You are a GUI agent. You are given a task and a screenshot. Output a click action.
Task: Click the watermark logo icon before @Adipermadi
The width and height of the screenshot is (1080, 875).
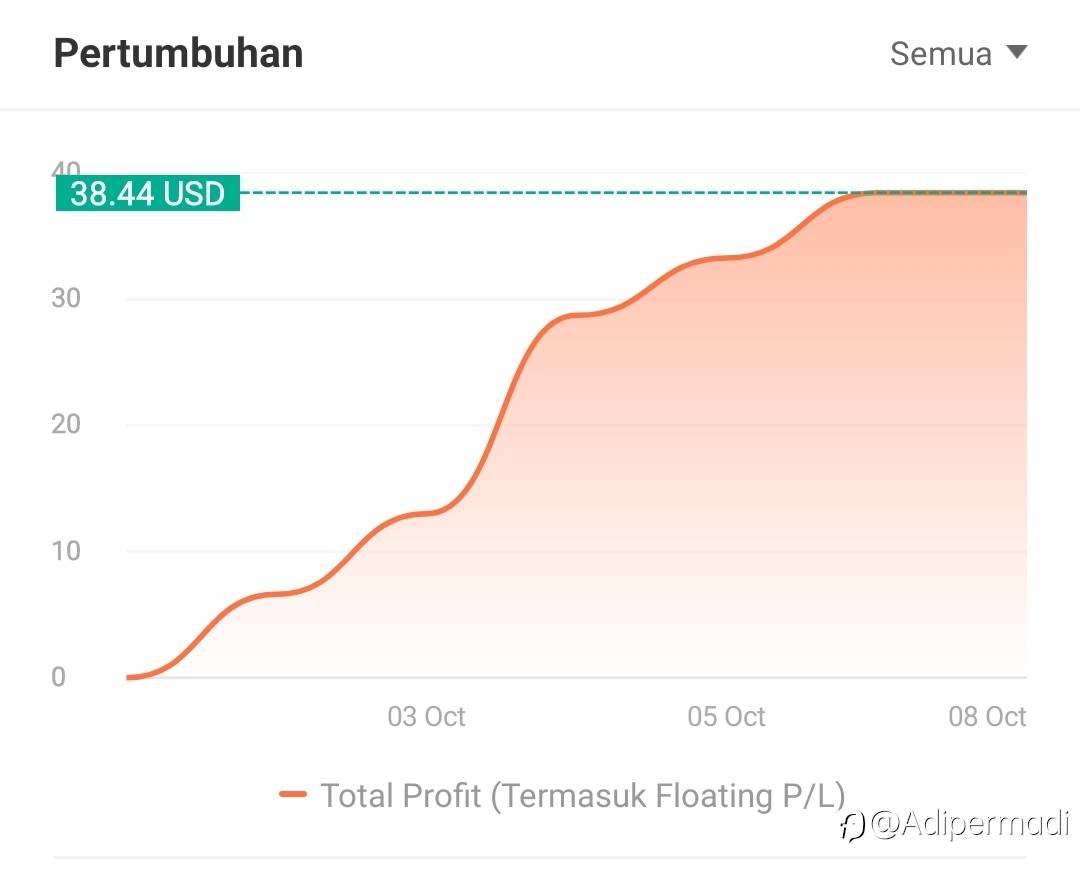click(x=853, y=826)
